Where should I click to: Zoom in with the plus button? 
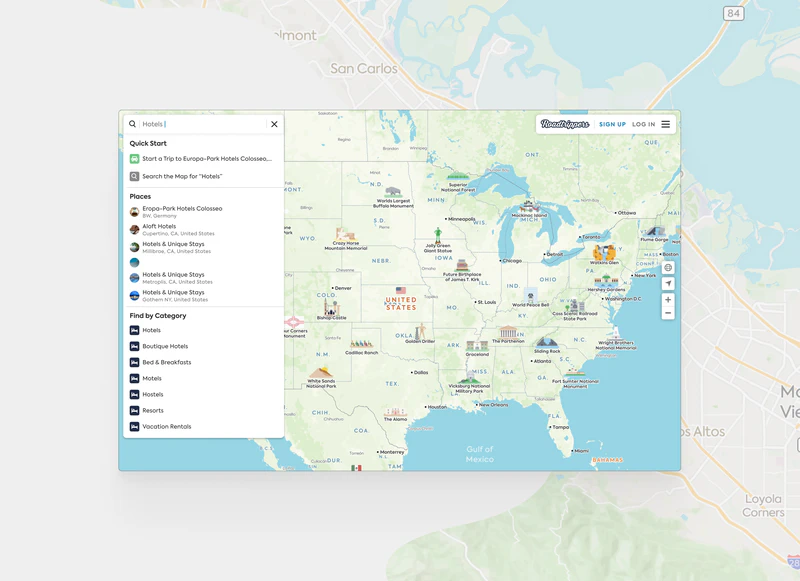[x=668, y=300]
